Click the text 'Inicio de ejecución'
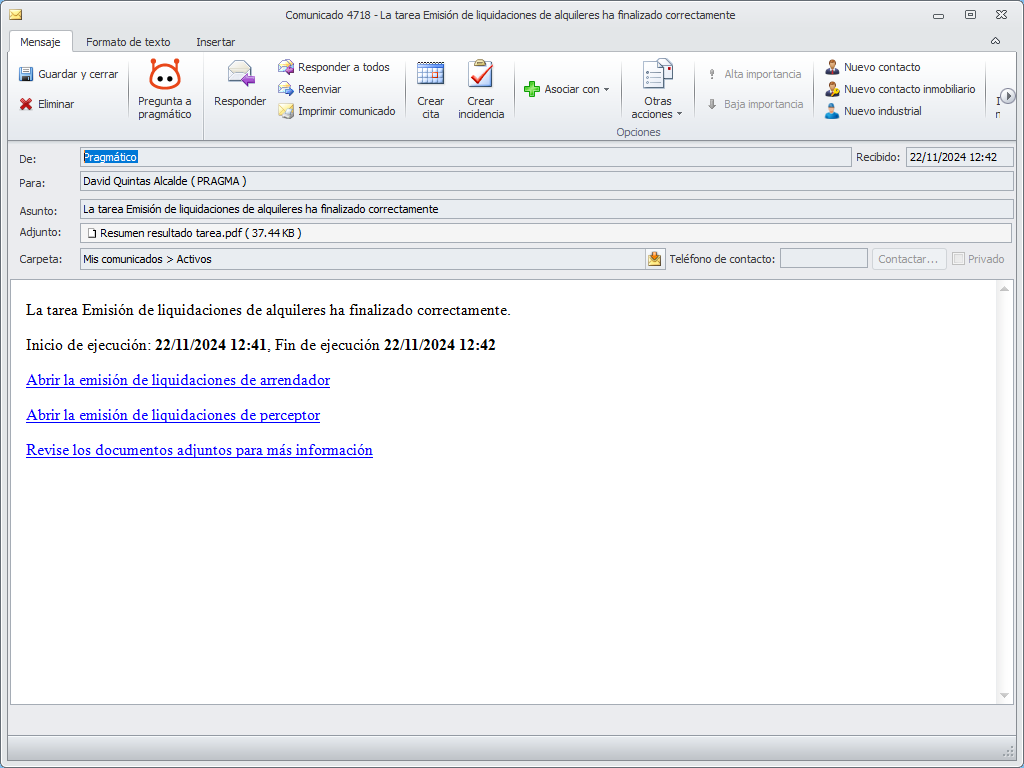The image size is (1024, 768). 88,345
